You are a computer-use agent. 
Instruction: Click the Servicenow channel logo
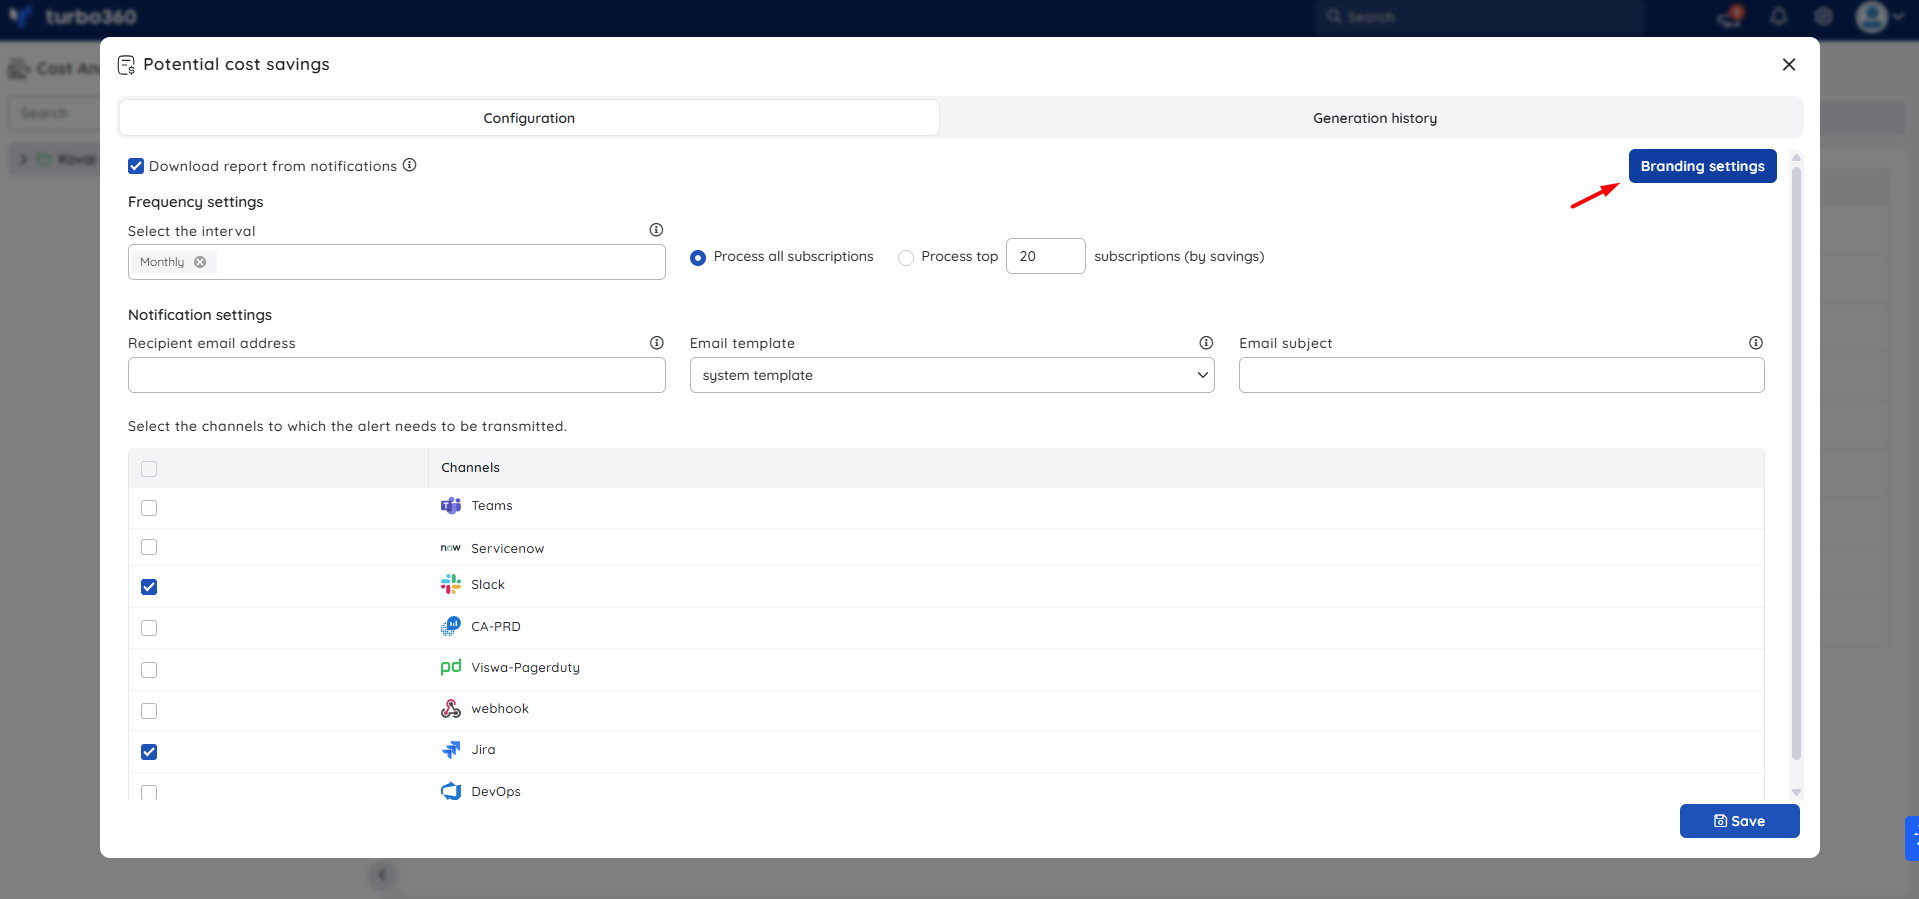451,548
